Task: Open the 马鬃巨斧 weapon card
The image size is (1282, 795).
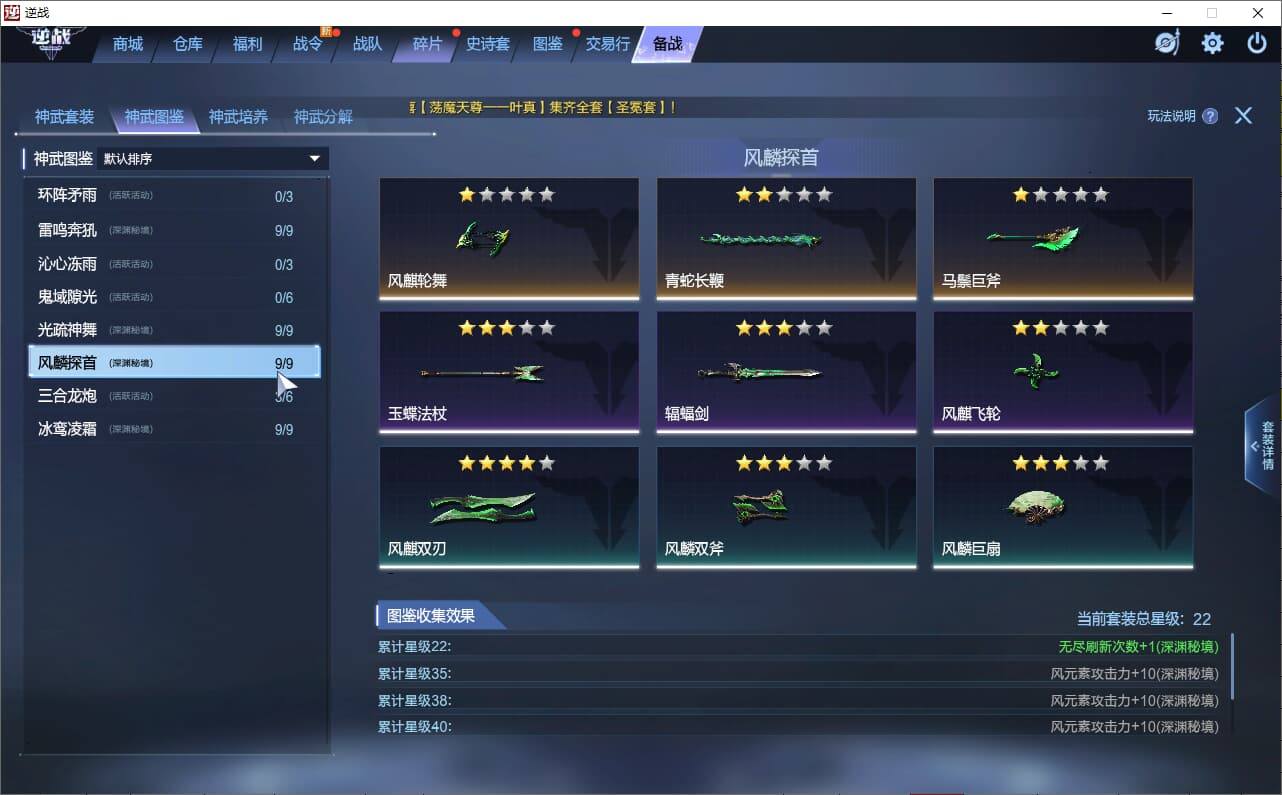Action: (x=1063, y=239)
